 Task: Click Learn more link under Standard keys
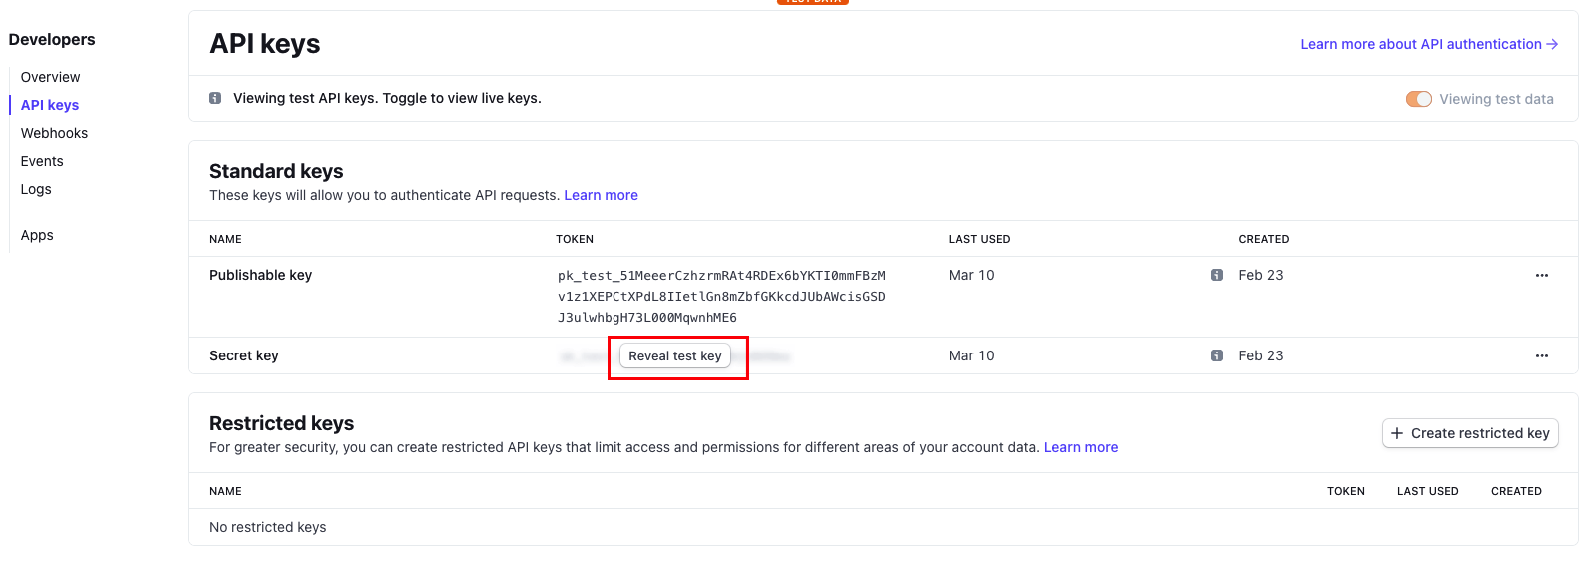tap(601, 195)
